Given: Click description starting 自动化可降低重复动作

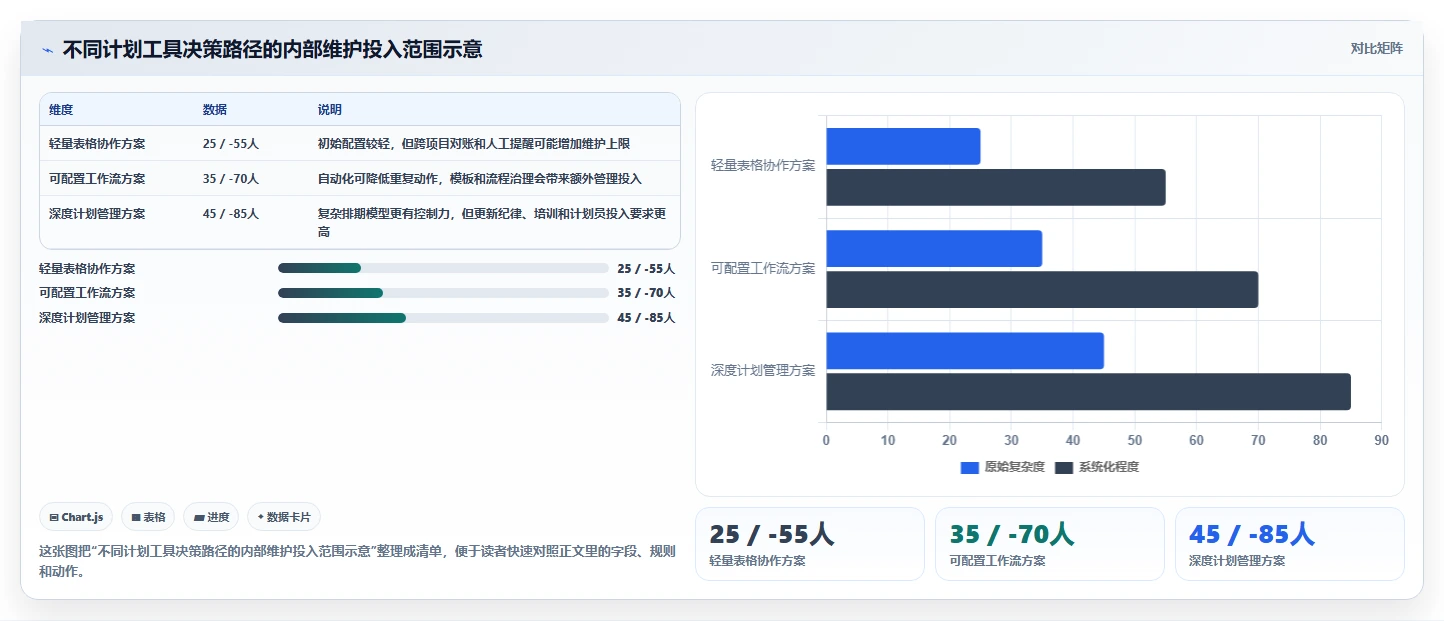Looking at the screenshot, I should point(480,179).
